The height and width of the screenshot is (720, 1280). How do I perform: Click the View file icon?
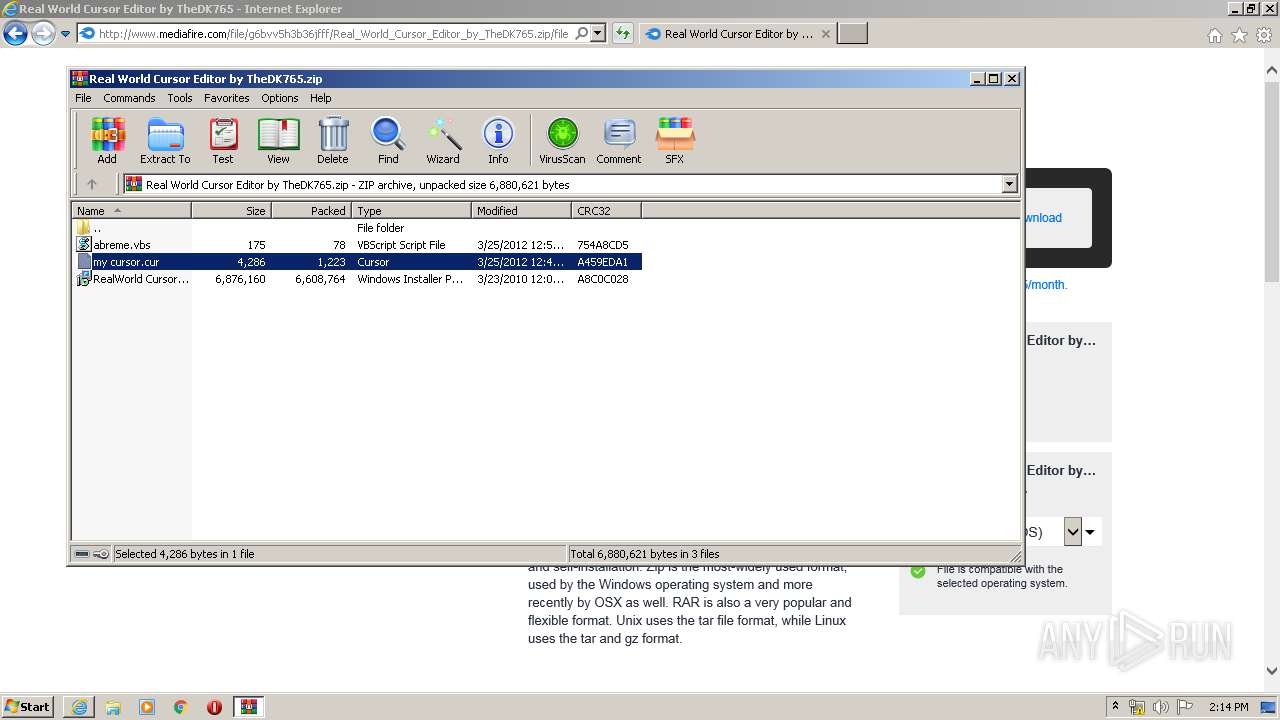click(278, 140)
